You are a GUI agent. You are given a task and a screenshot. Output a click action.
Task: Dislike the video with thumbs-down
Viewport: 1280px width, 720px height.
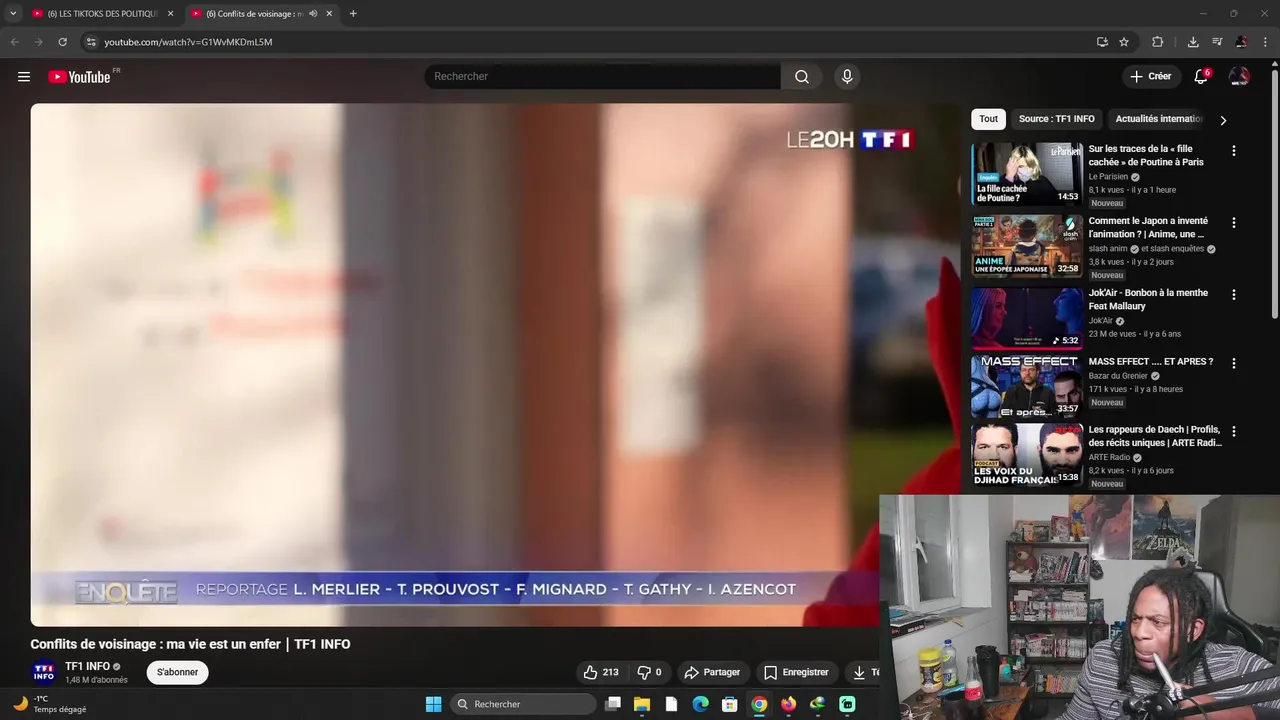650,672
